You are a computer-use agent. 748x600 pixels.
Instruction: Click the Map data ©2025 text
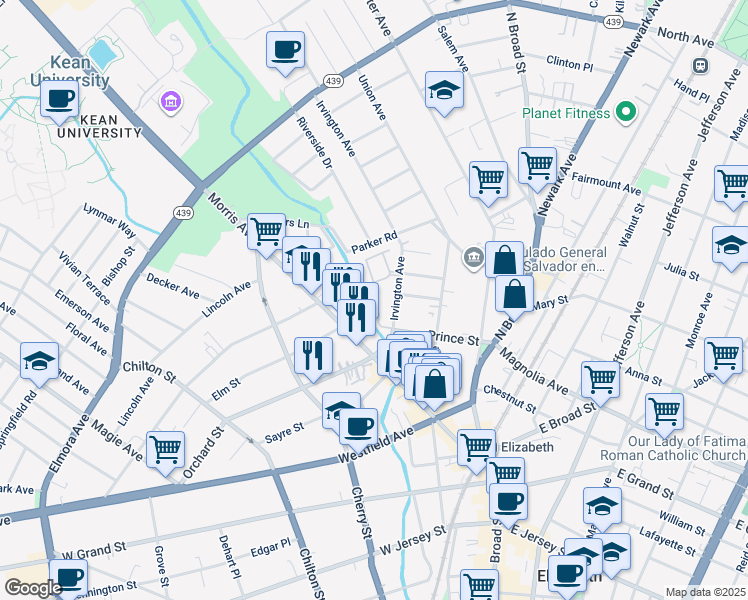coord(705,592)
